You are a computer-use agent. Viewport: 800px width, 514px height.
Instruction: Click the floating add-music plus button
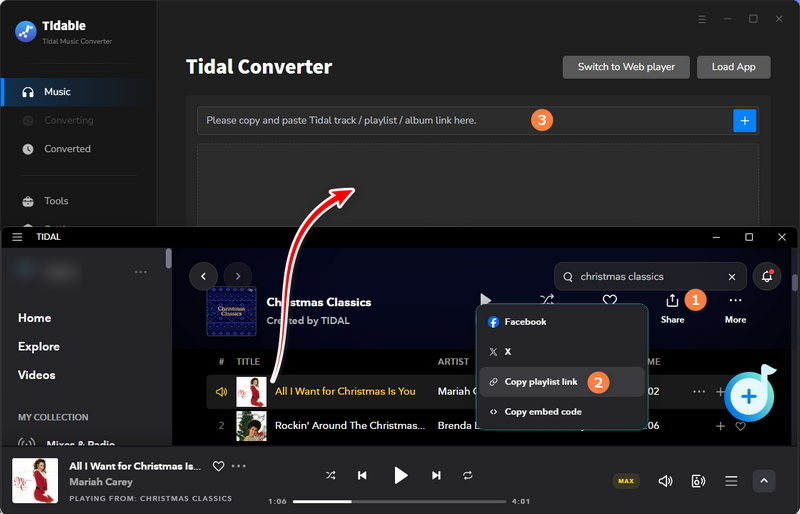click(x=748, y=397)
